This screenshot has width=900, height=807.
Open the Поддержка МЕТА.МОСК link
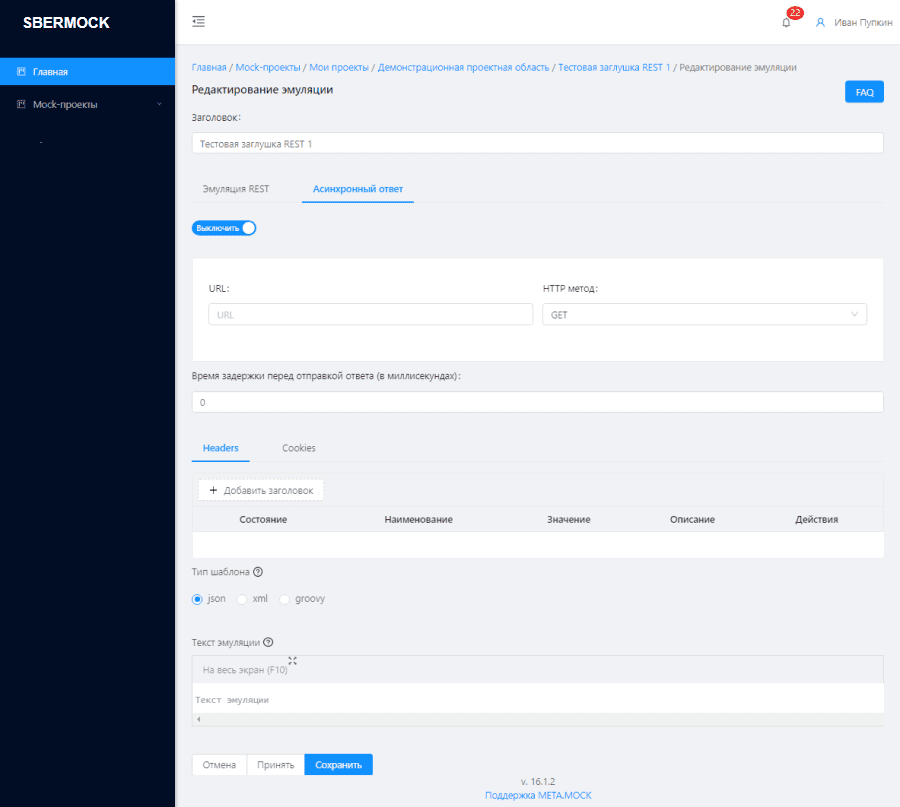(537, 794)
